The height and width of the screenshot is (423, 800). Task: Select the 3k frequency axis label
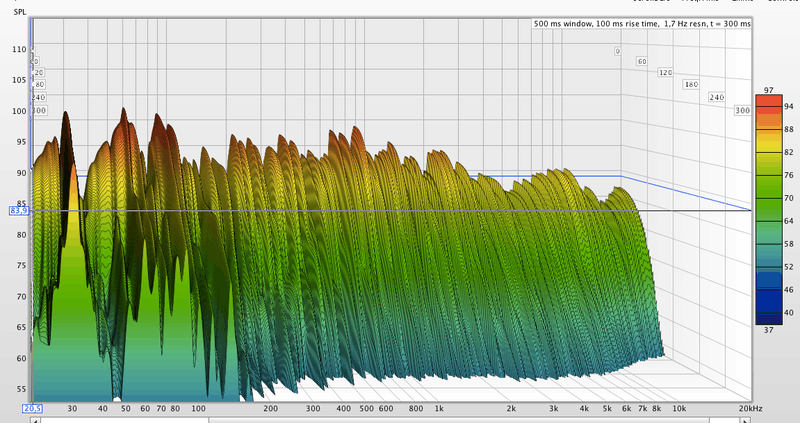coord(554,408)
